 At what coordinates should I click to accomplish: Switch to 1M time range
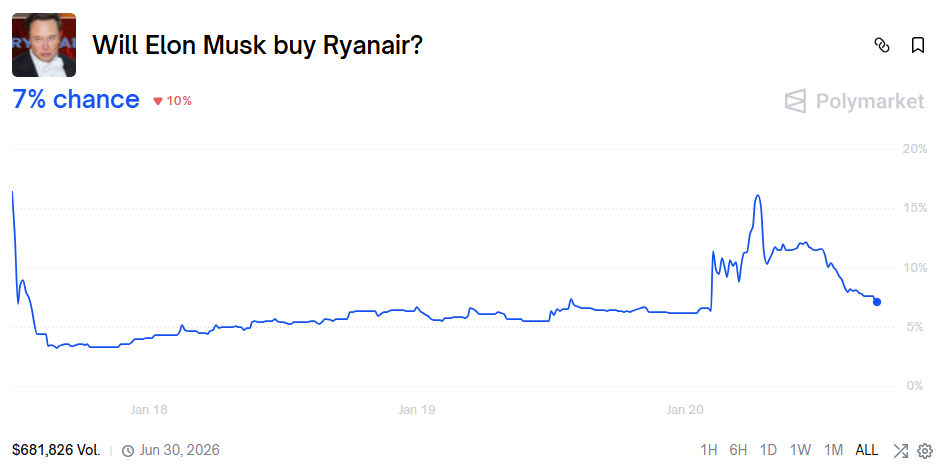click(833, 450)
